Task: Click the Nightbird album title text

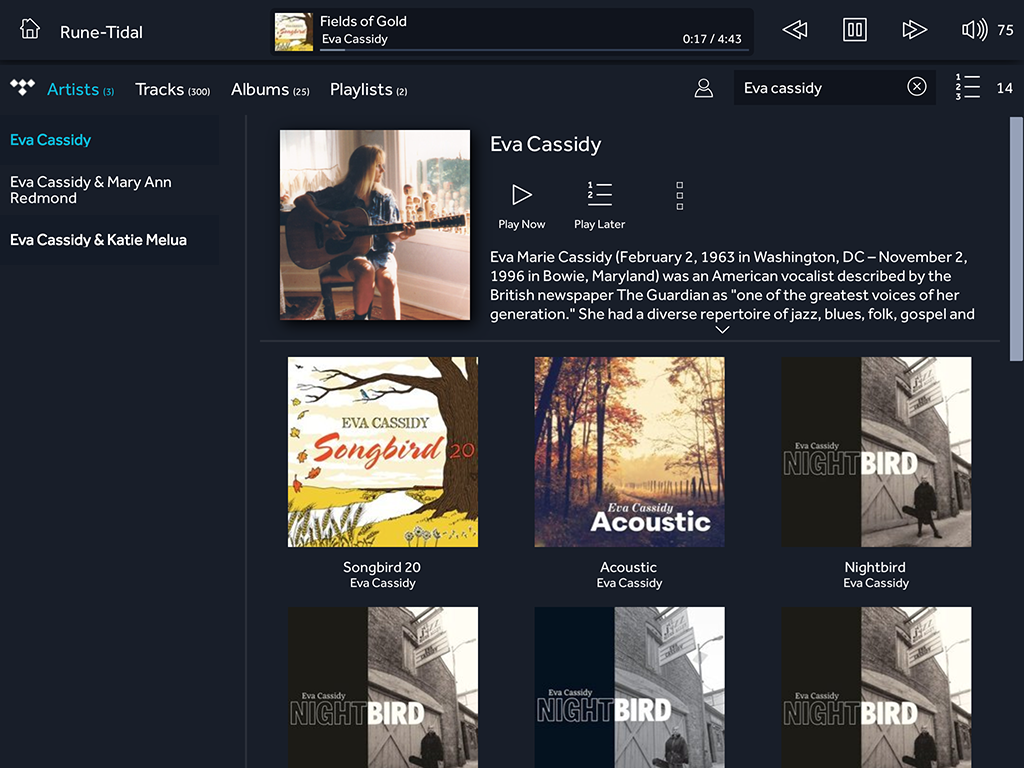Action: 875,567
